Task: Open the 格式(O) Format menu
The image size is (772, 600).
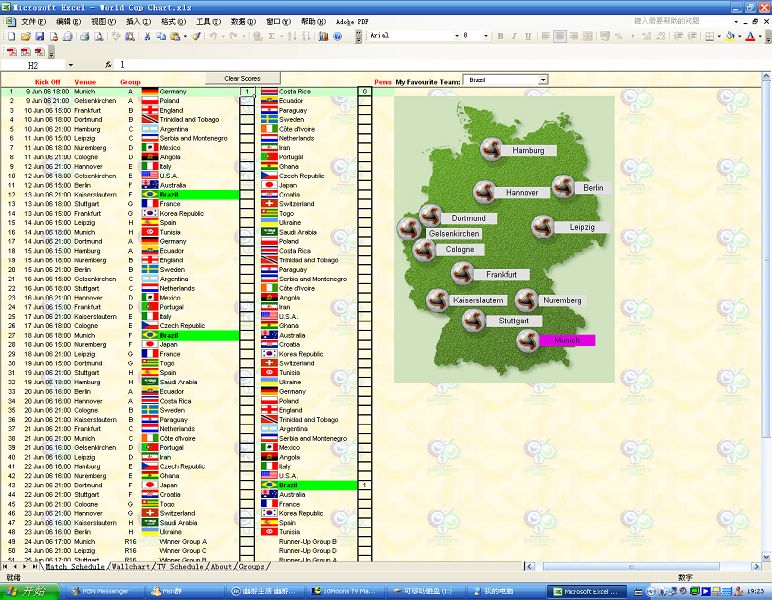Action: click(x=173, y=22)
